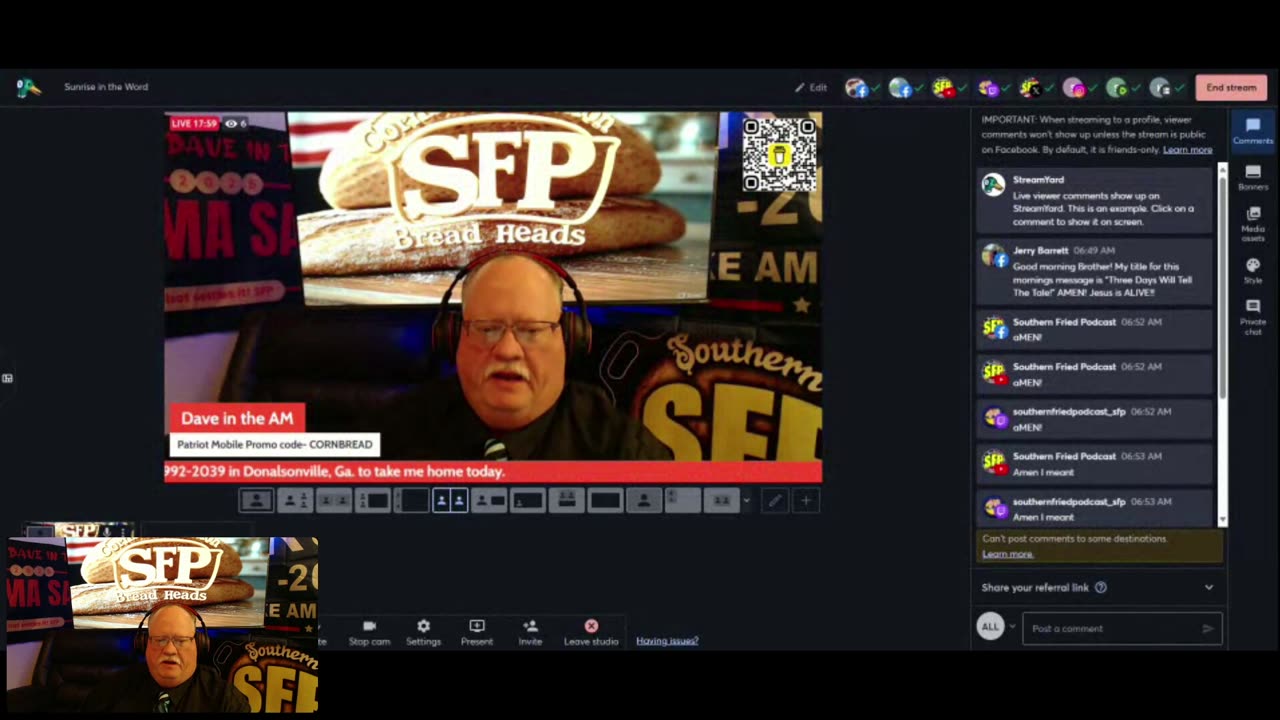Image resolution: width=1280 pixels, height=720 pixels.
Task: Click the YouTube destination avatar
Action: click(943, 88)
